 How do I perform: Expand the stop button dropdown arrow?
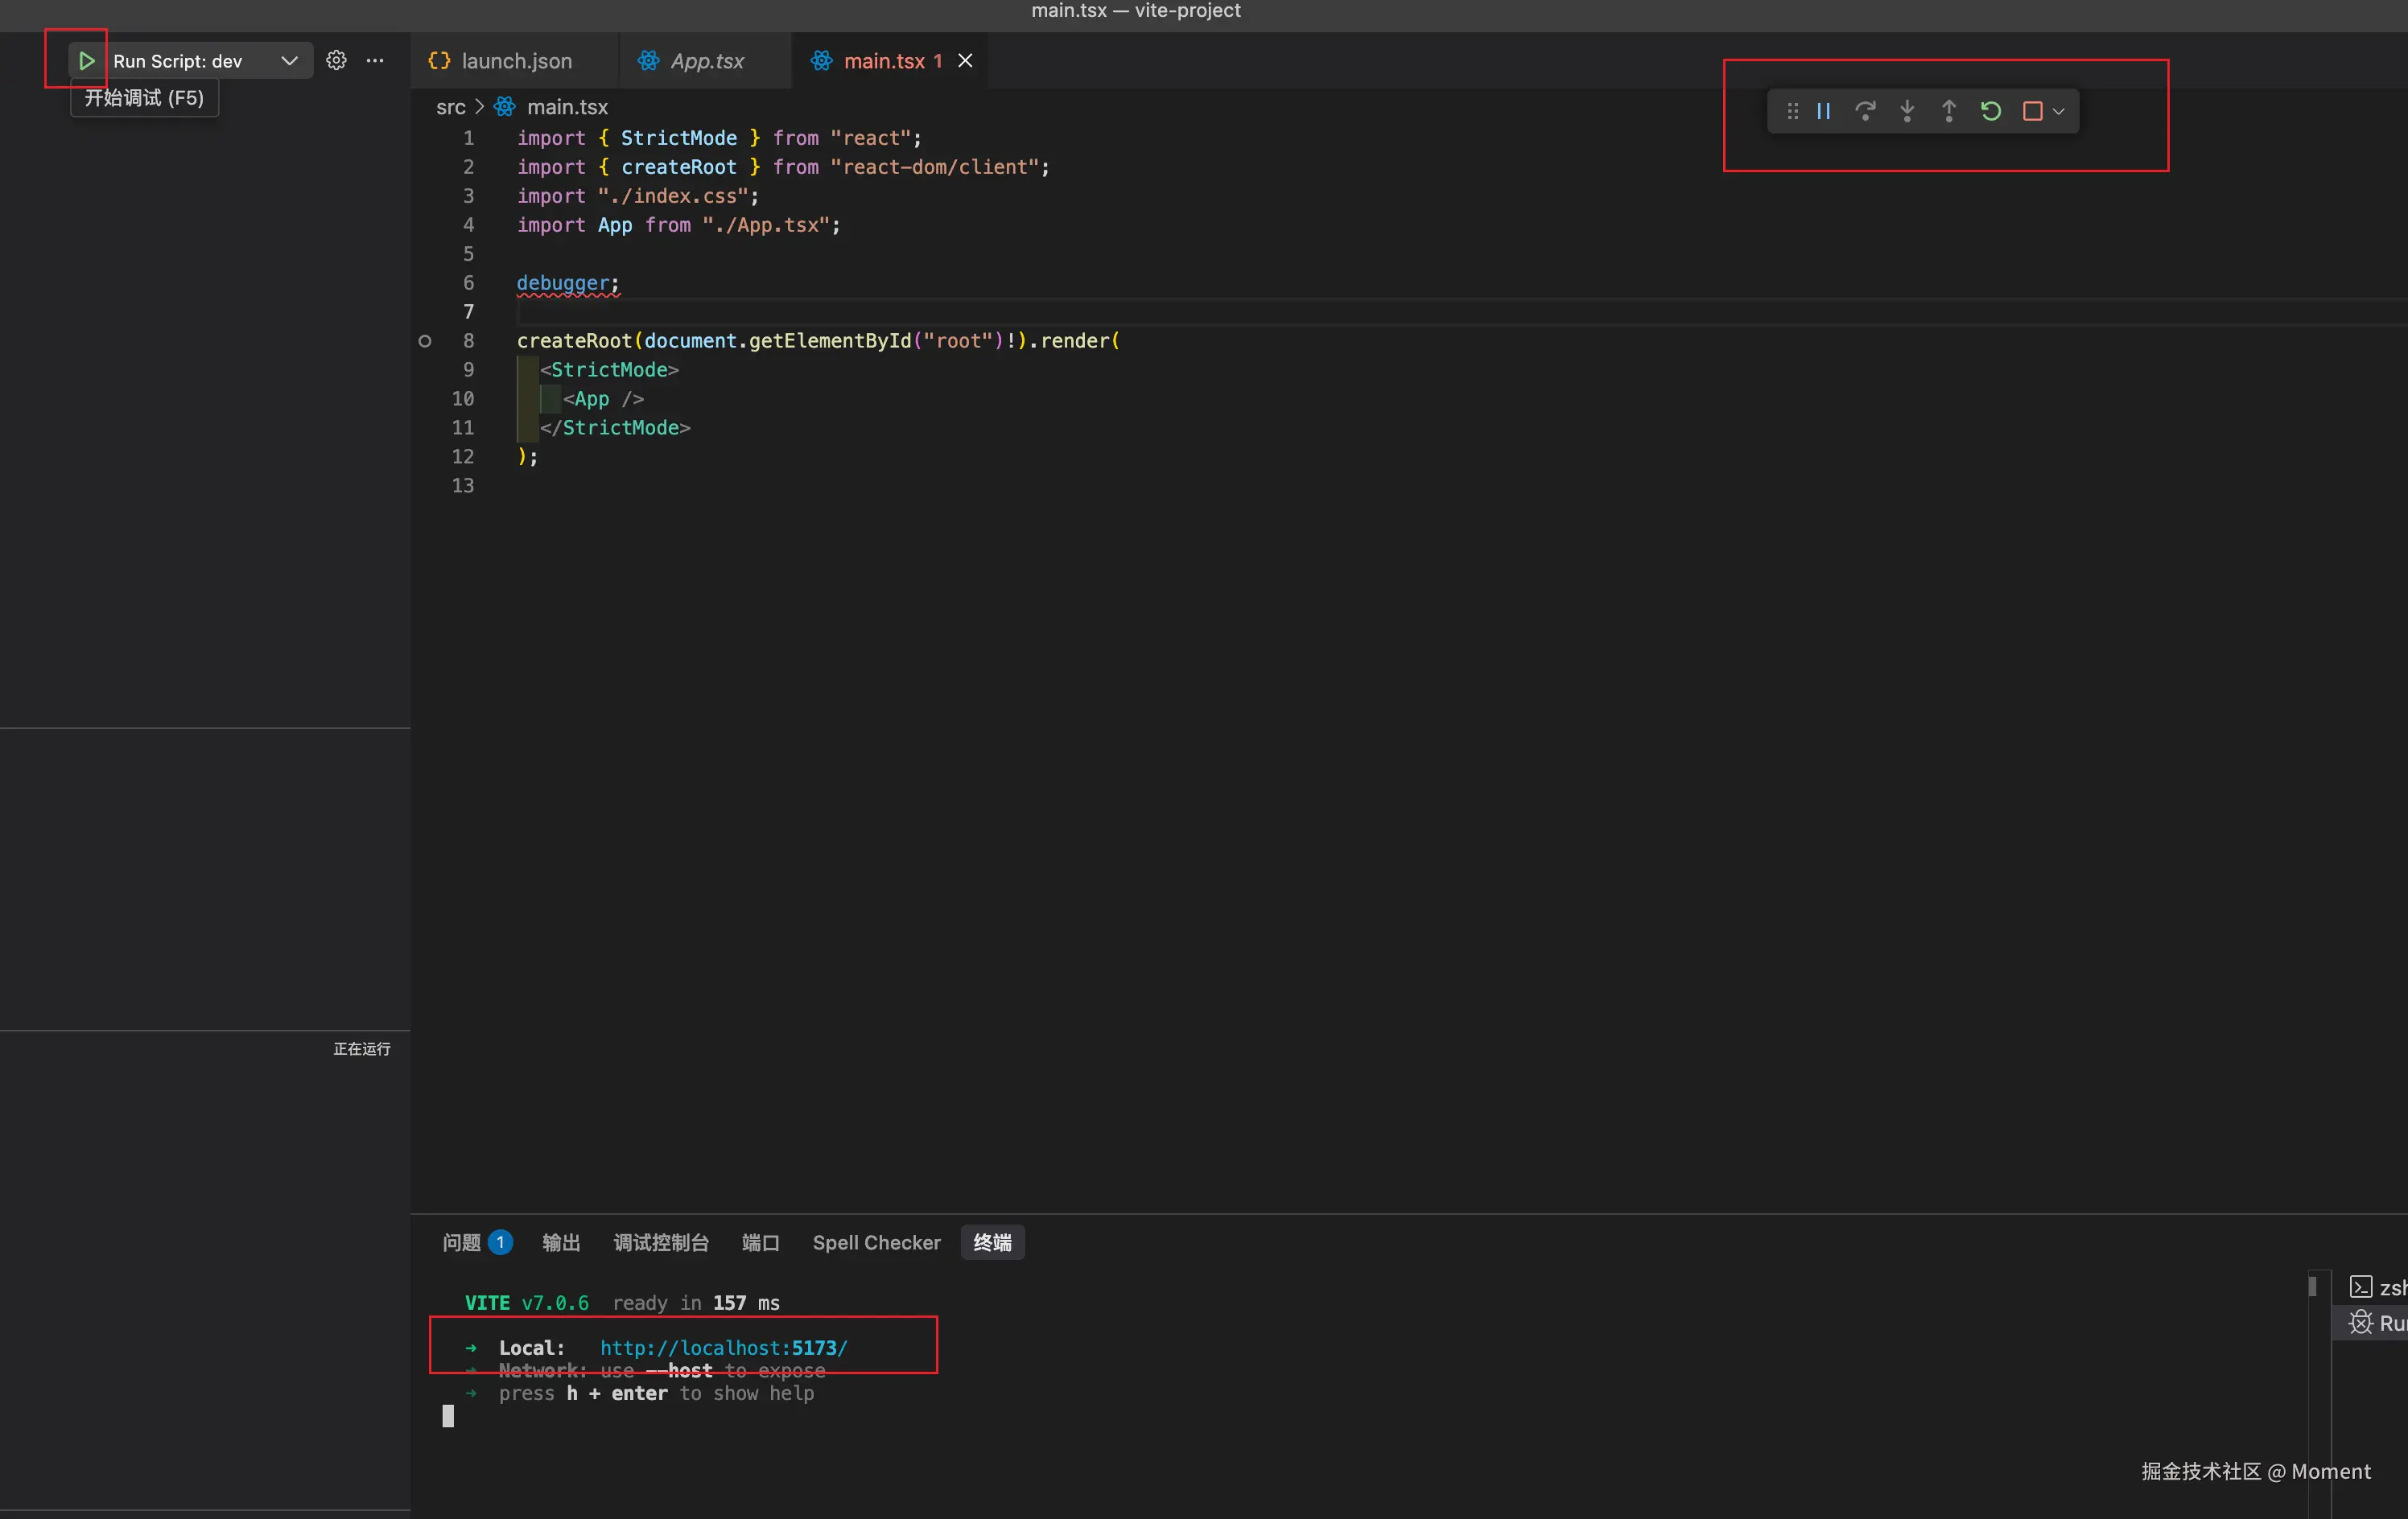pyautogui.click(x=2058, y=111)
